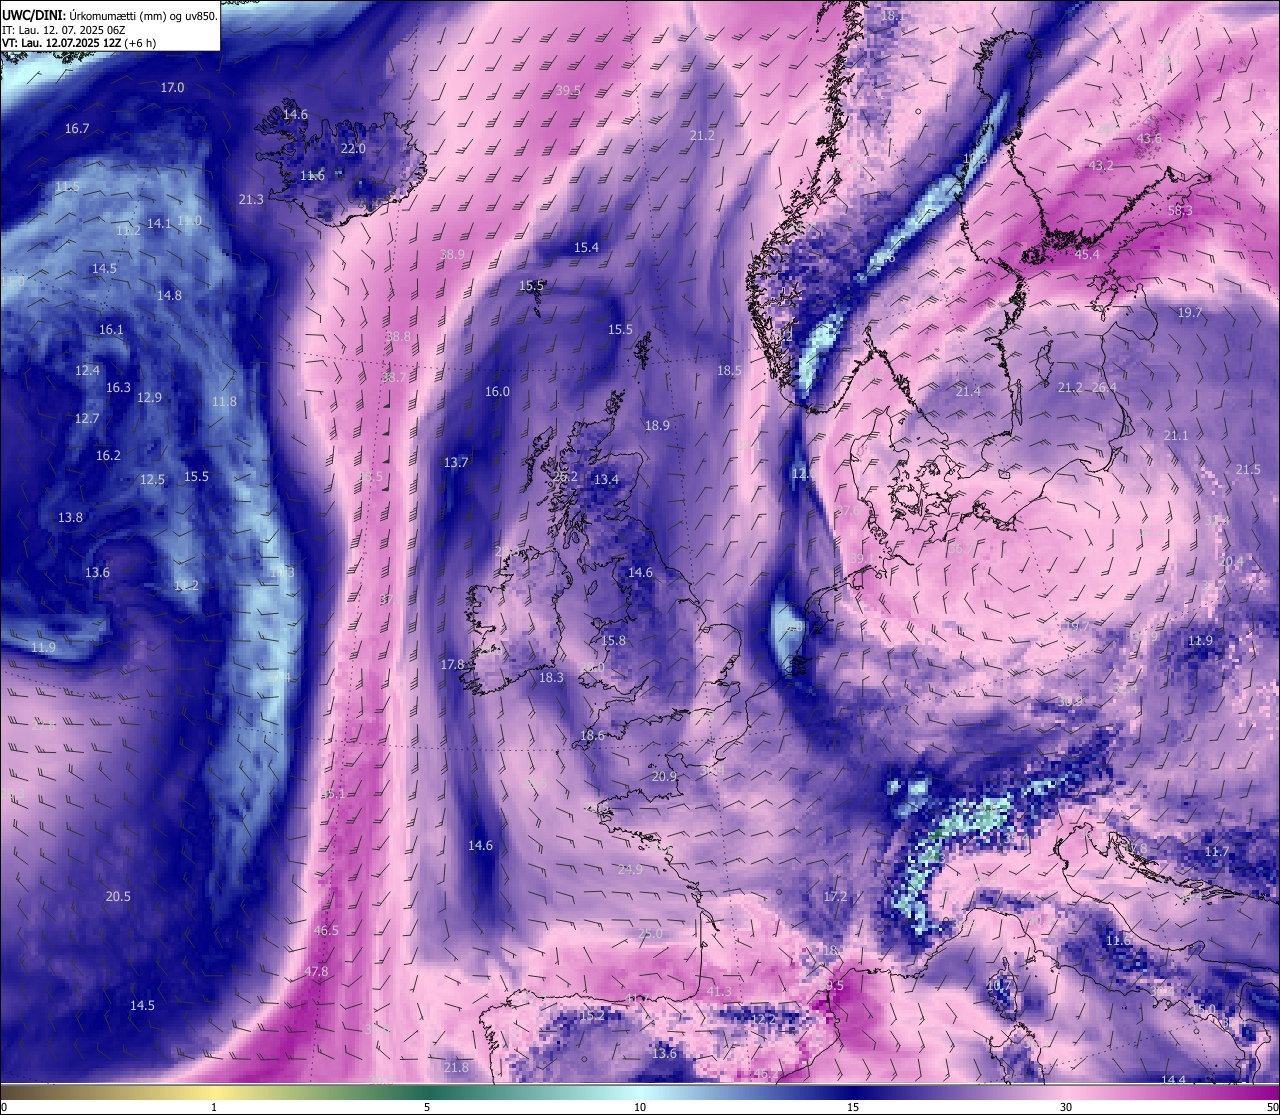The width and height of the screenshot is (1280, 1115).
Task: Click the 17.0 value on the map
Action: tap(172, 88)
